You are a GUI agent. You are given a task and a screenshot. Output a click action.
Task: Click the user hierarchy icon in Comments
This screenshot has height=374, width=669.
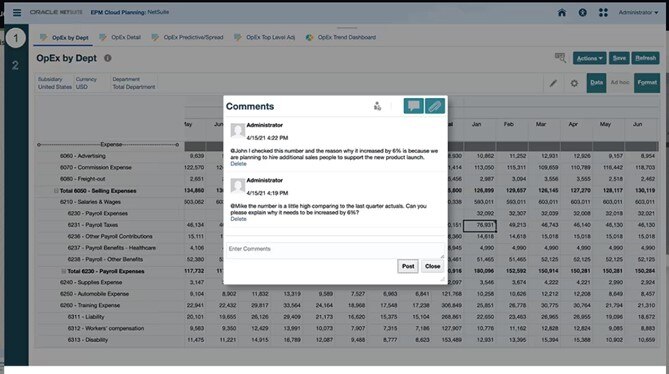pyautogui.click(x=377, y=106)
